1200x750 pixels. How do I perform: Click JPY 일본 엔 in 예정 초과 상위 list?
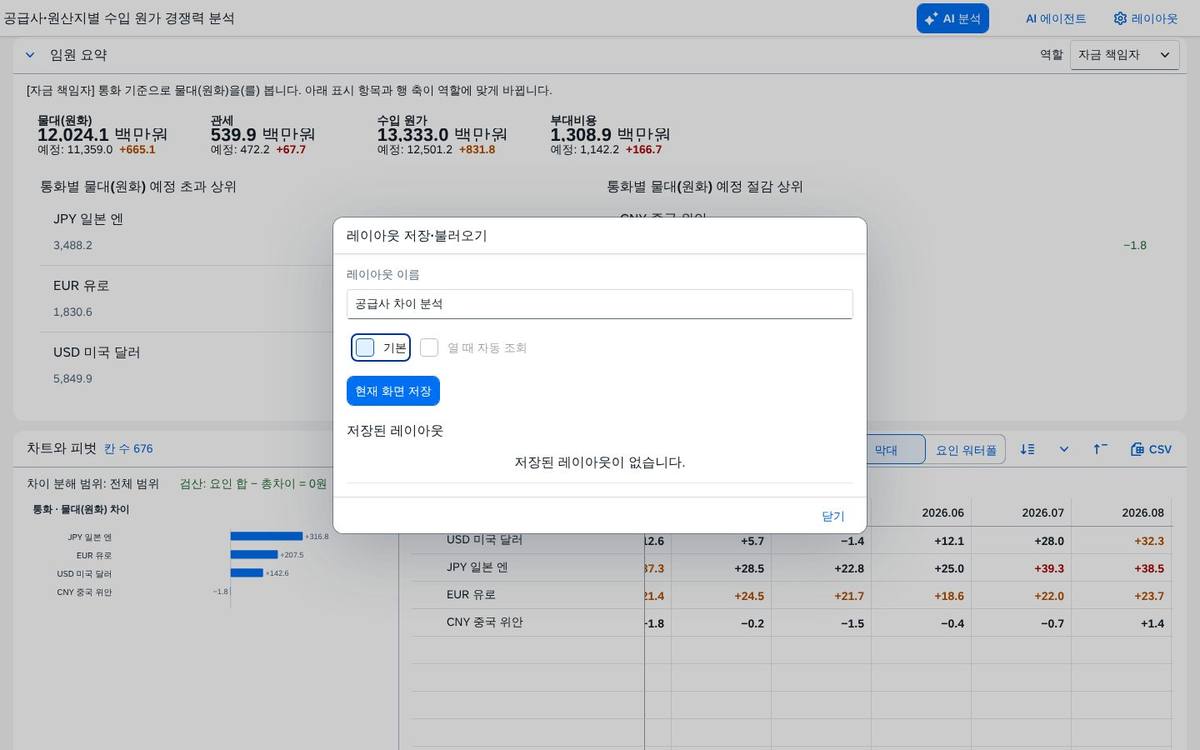click(x=88, y=218)
